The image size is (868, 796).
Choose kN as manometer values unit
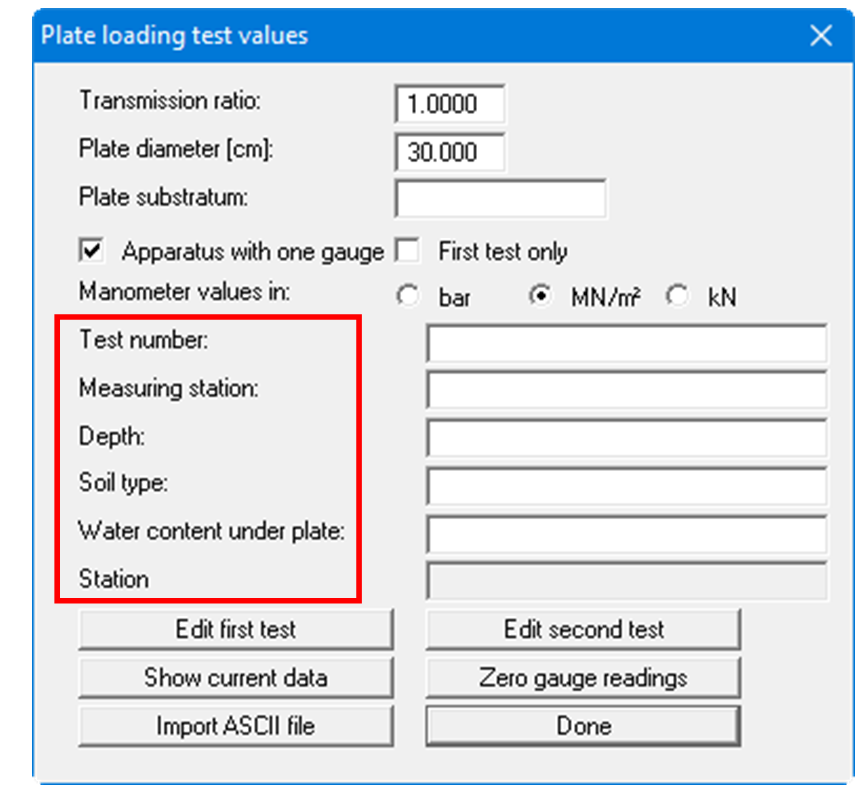pyautogui.click(x=680, y=298)
